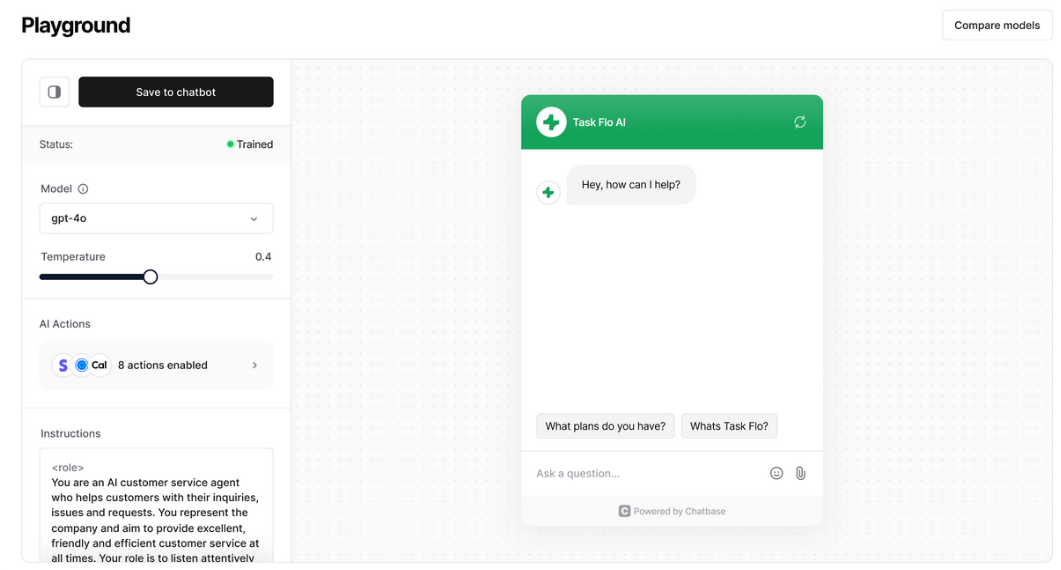Click the AI Actions chevron arrow

click(255, 365)
